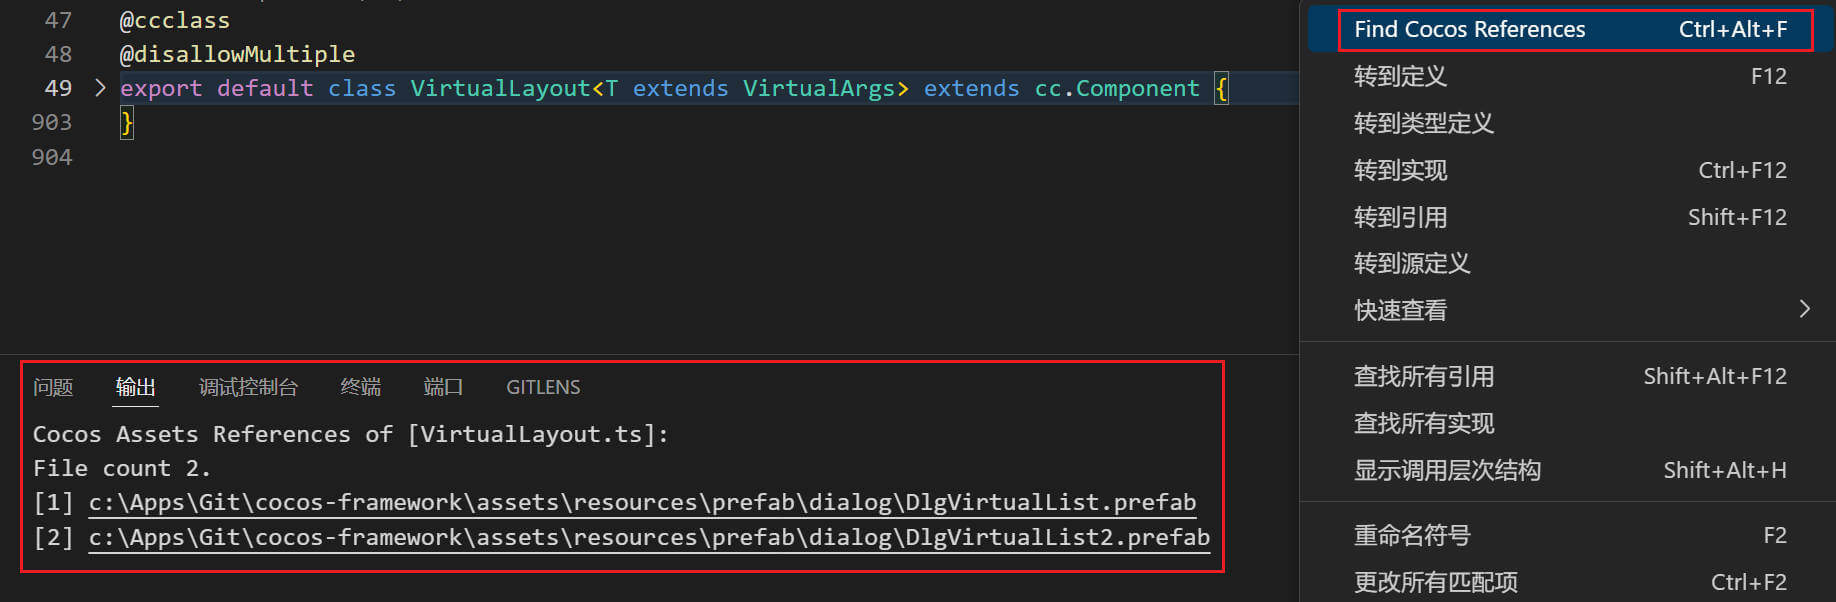
Task: Select 转到实现 menu entry
Action: point(1400,171)
